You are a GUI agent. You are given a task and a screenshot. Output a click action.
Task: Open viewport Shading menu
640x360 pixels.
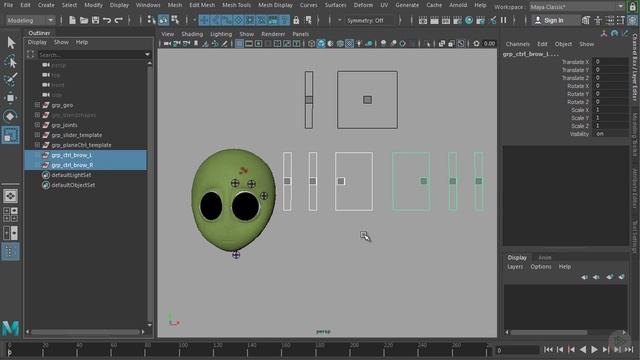192,34
